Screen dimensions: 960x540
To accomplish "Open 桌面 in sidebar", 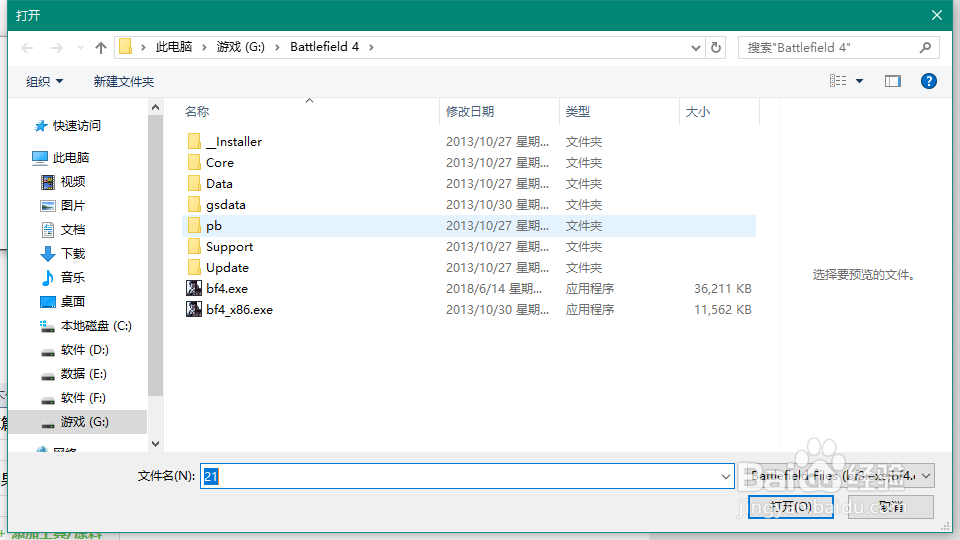I will coord(72,301).
